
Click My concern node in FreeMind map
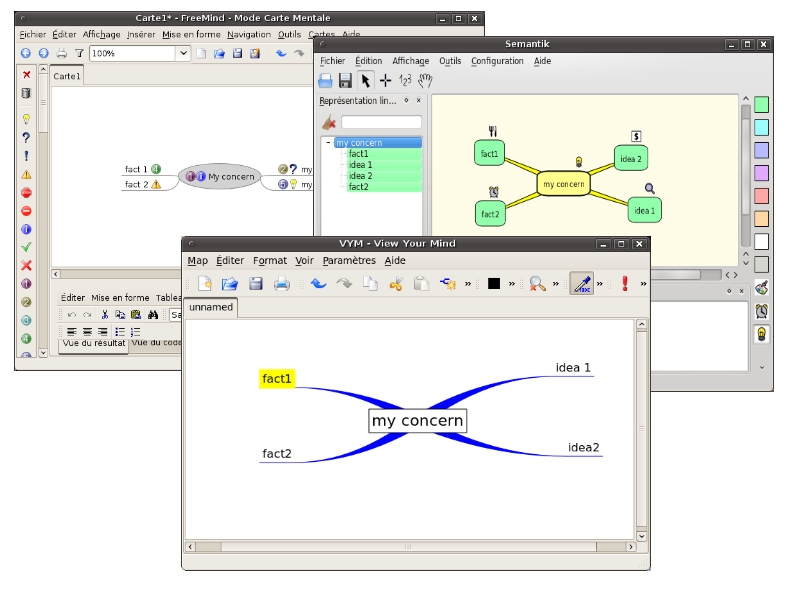[219, 177]
